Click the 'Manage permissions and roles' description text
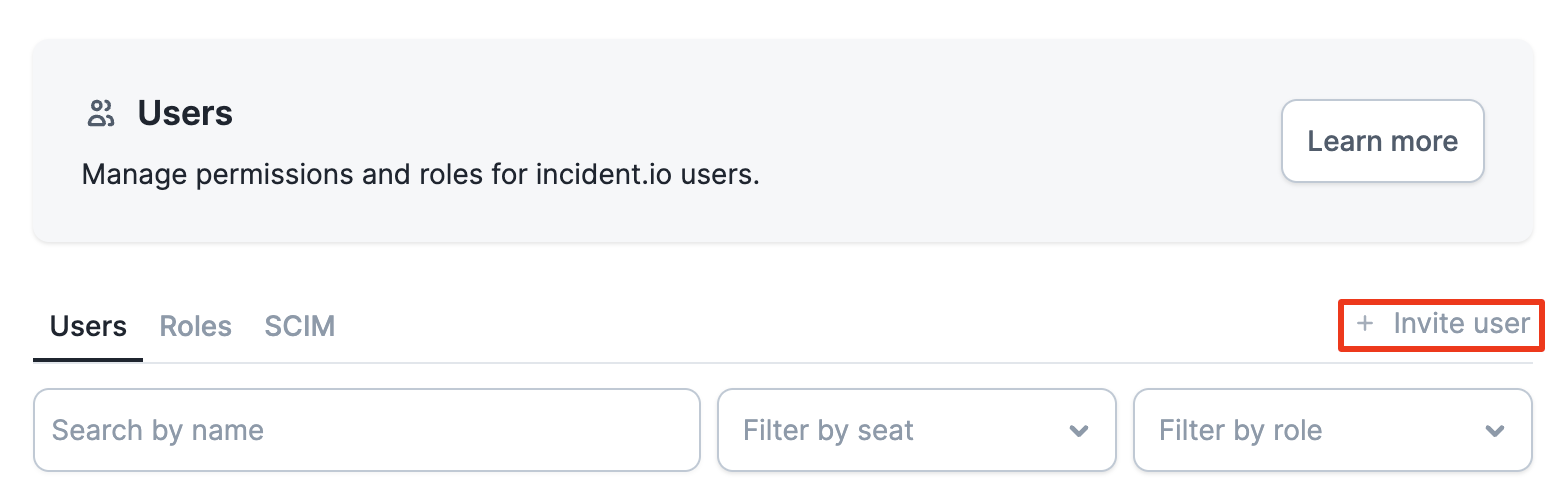This screenshot has width=1564, height=484. (x=300, y=175)
